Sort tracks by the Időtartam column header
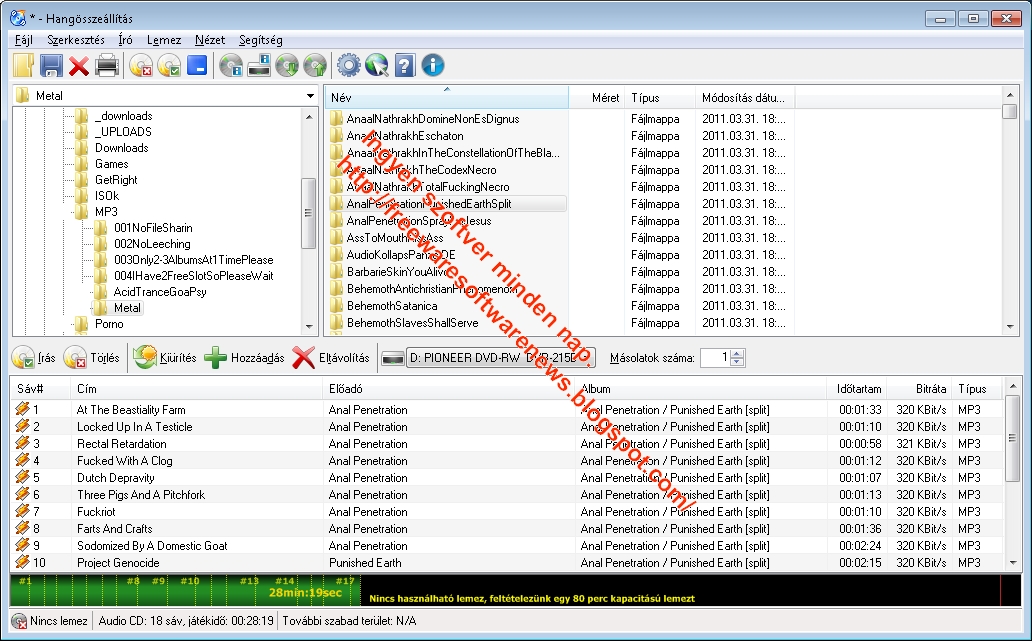Image resolution: width=1032 pixels, height=641 pixels. pos(856,389)
